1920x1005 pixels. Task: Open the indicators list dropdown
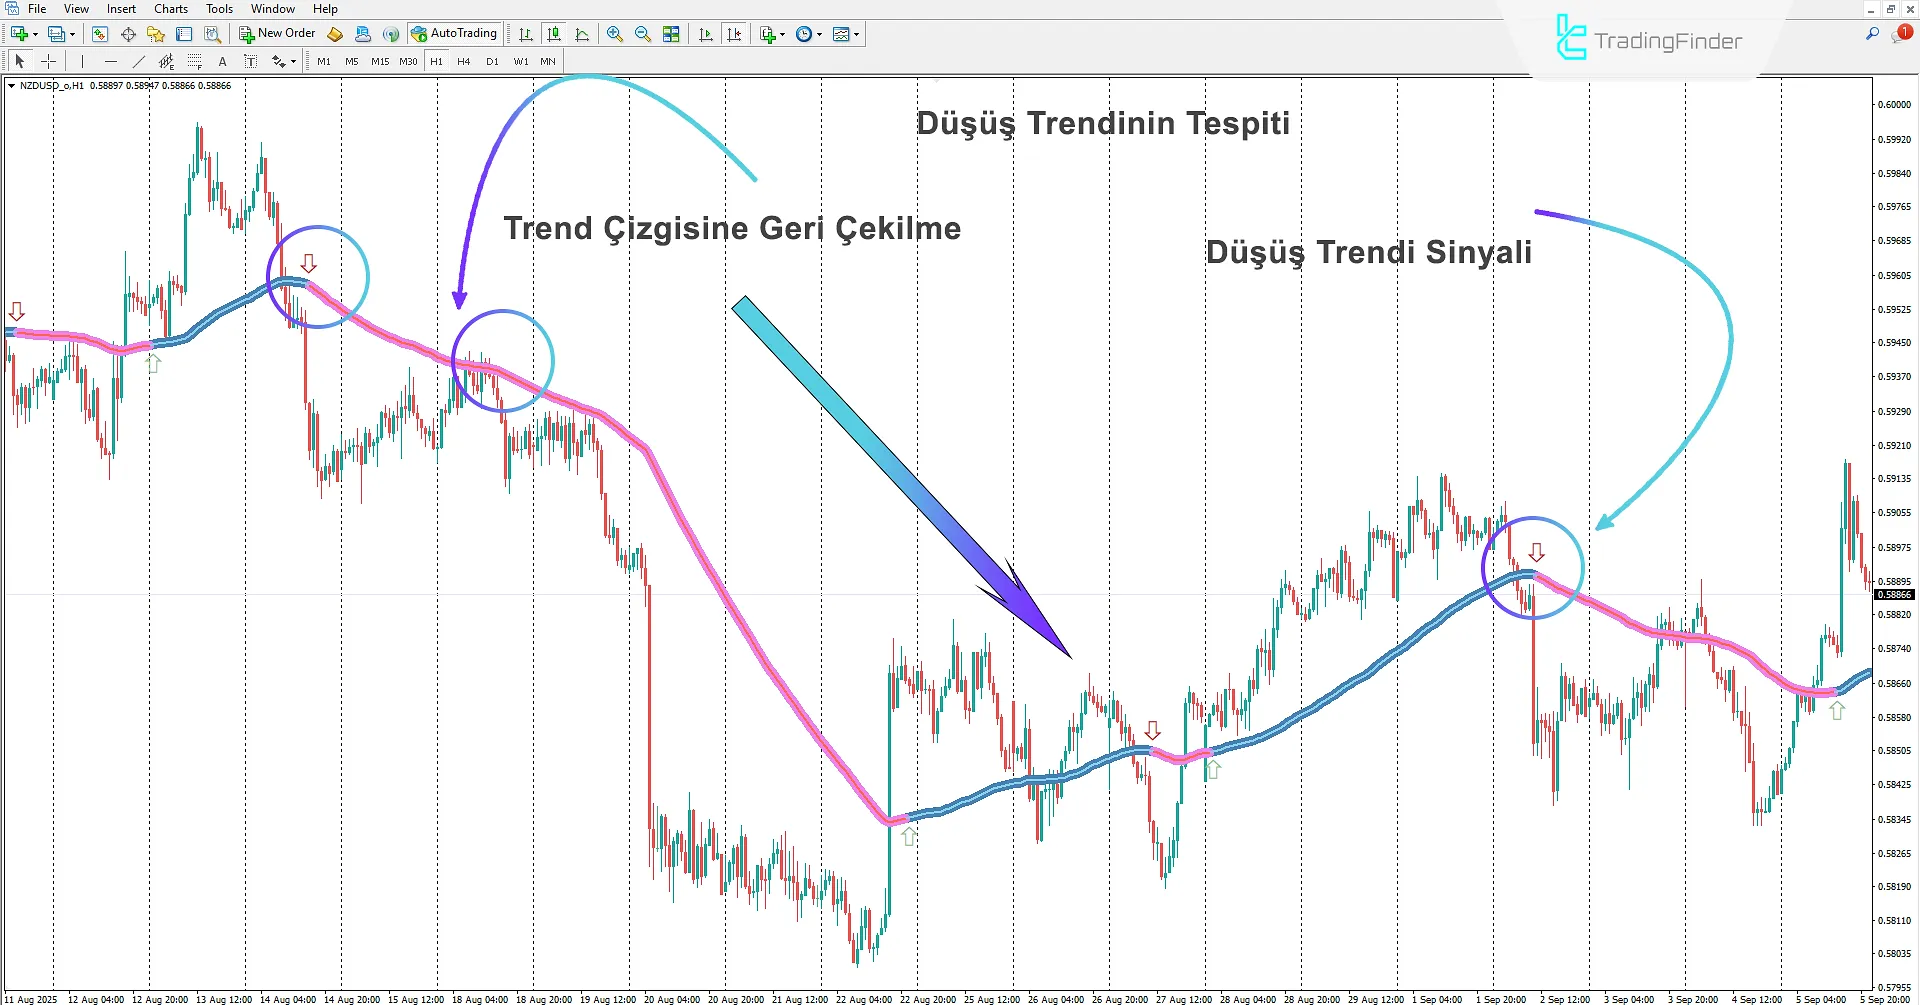click(856, 33)
